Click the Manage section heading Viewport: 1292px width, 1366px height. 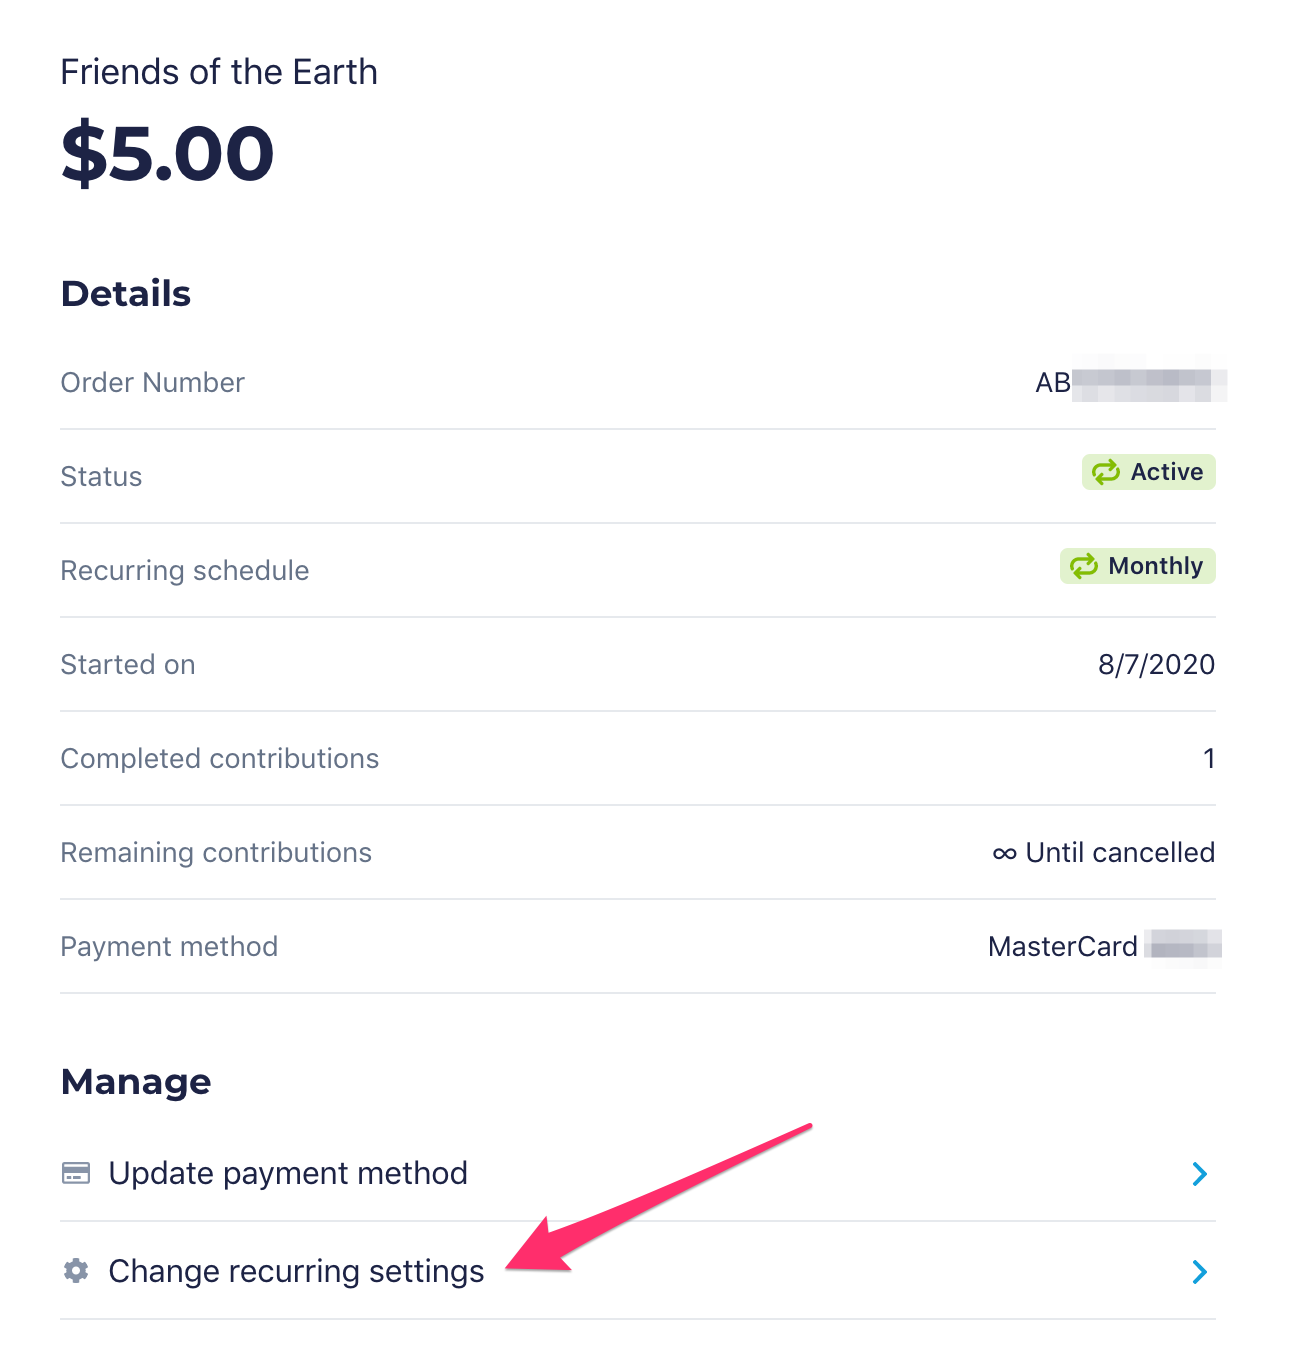[136, 1082]
